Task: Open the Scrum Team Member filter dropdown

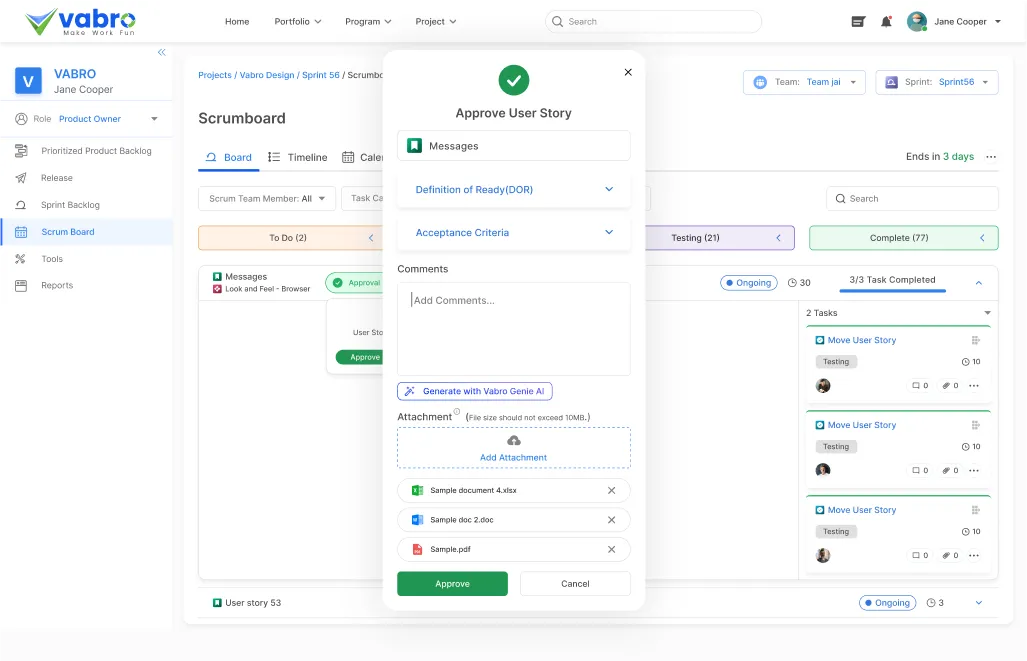Action: click(x=265, y=198)
